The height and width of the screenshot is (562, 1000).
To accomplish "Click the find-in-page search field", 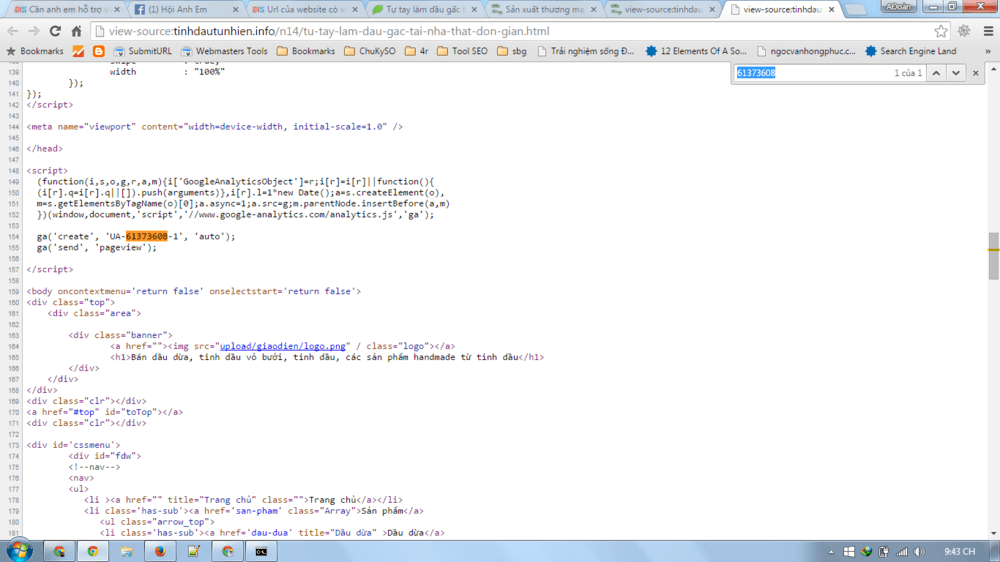I will [812, 73].
